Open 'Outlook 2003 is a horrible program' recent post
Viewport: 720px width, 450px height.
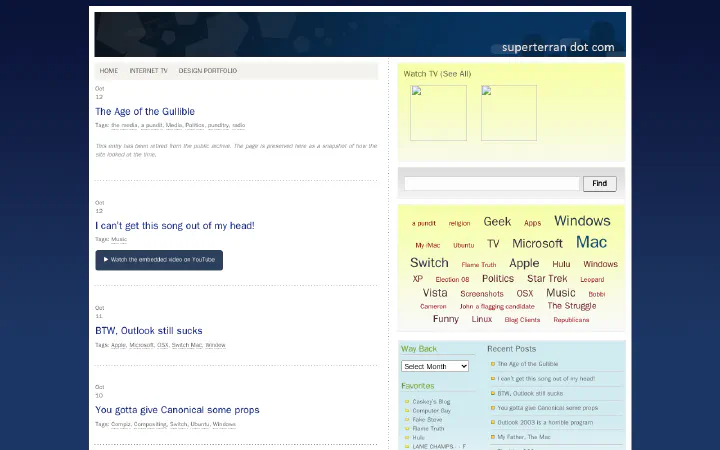tap(545, 422)
